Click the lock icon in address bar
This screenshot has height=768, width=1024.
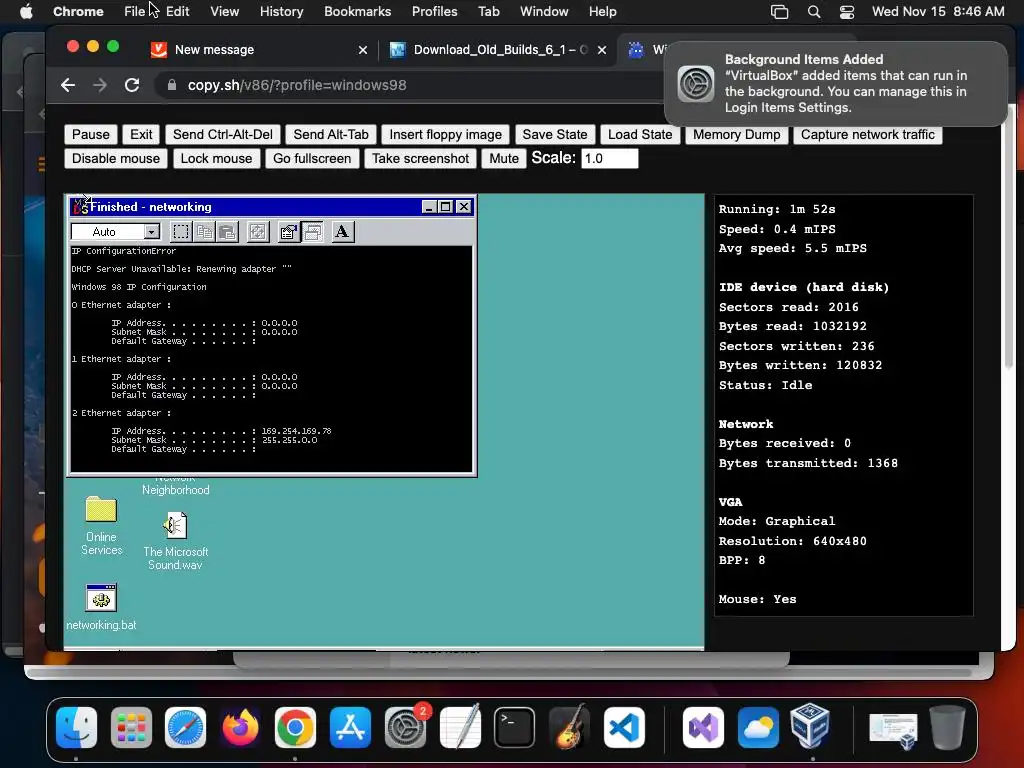pyautogui.click(x=172, y=85)
